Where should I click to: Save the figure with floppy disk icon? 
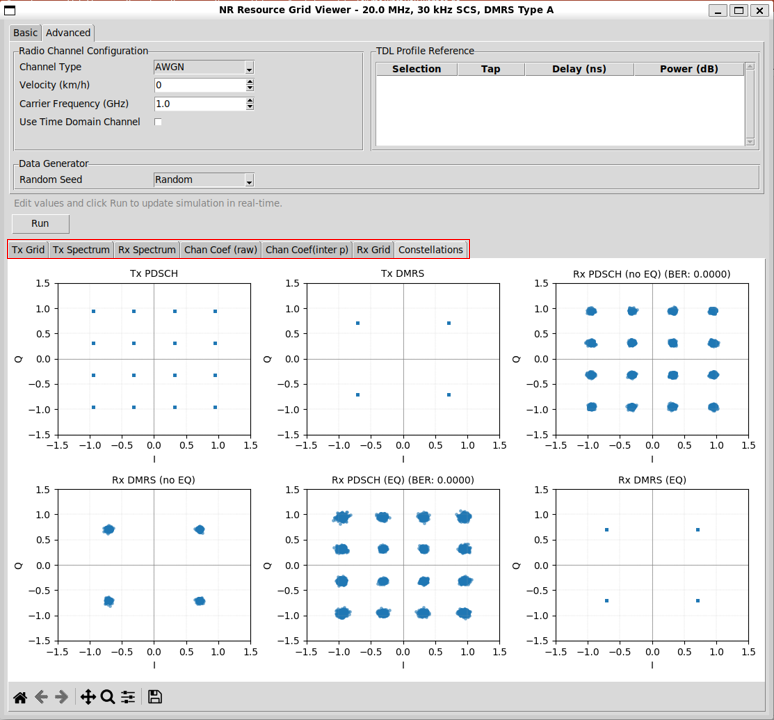(x=155, y=697)
